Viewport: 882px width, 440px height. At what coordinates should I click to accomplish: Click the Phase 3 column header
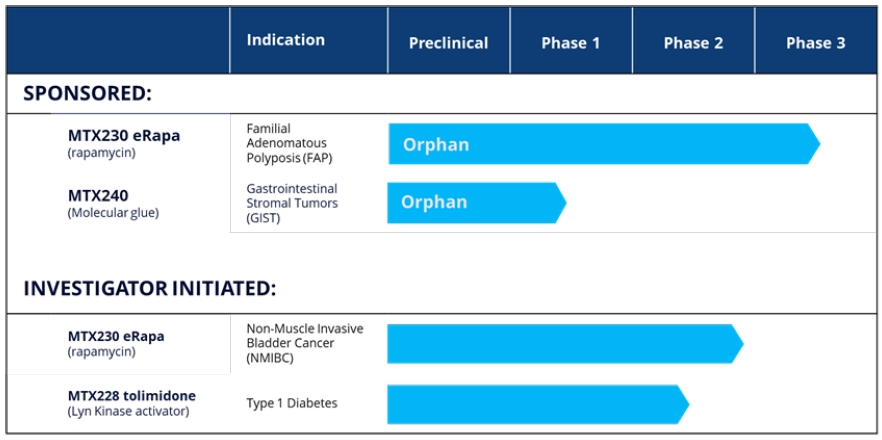[815, 43]
